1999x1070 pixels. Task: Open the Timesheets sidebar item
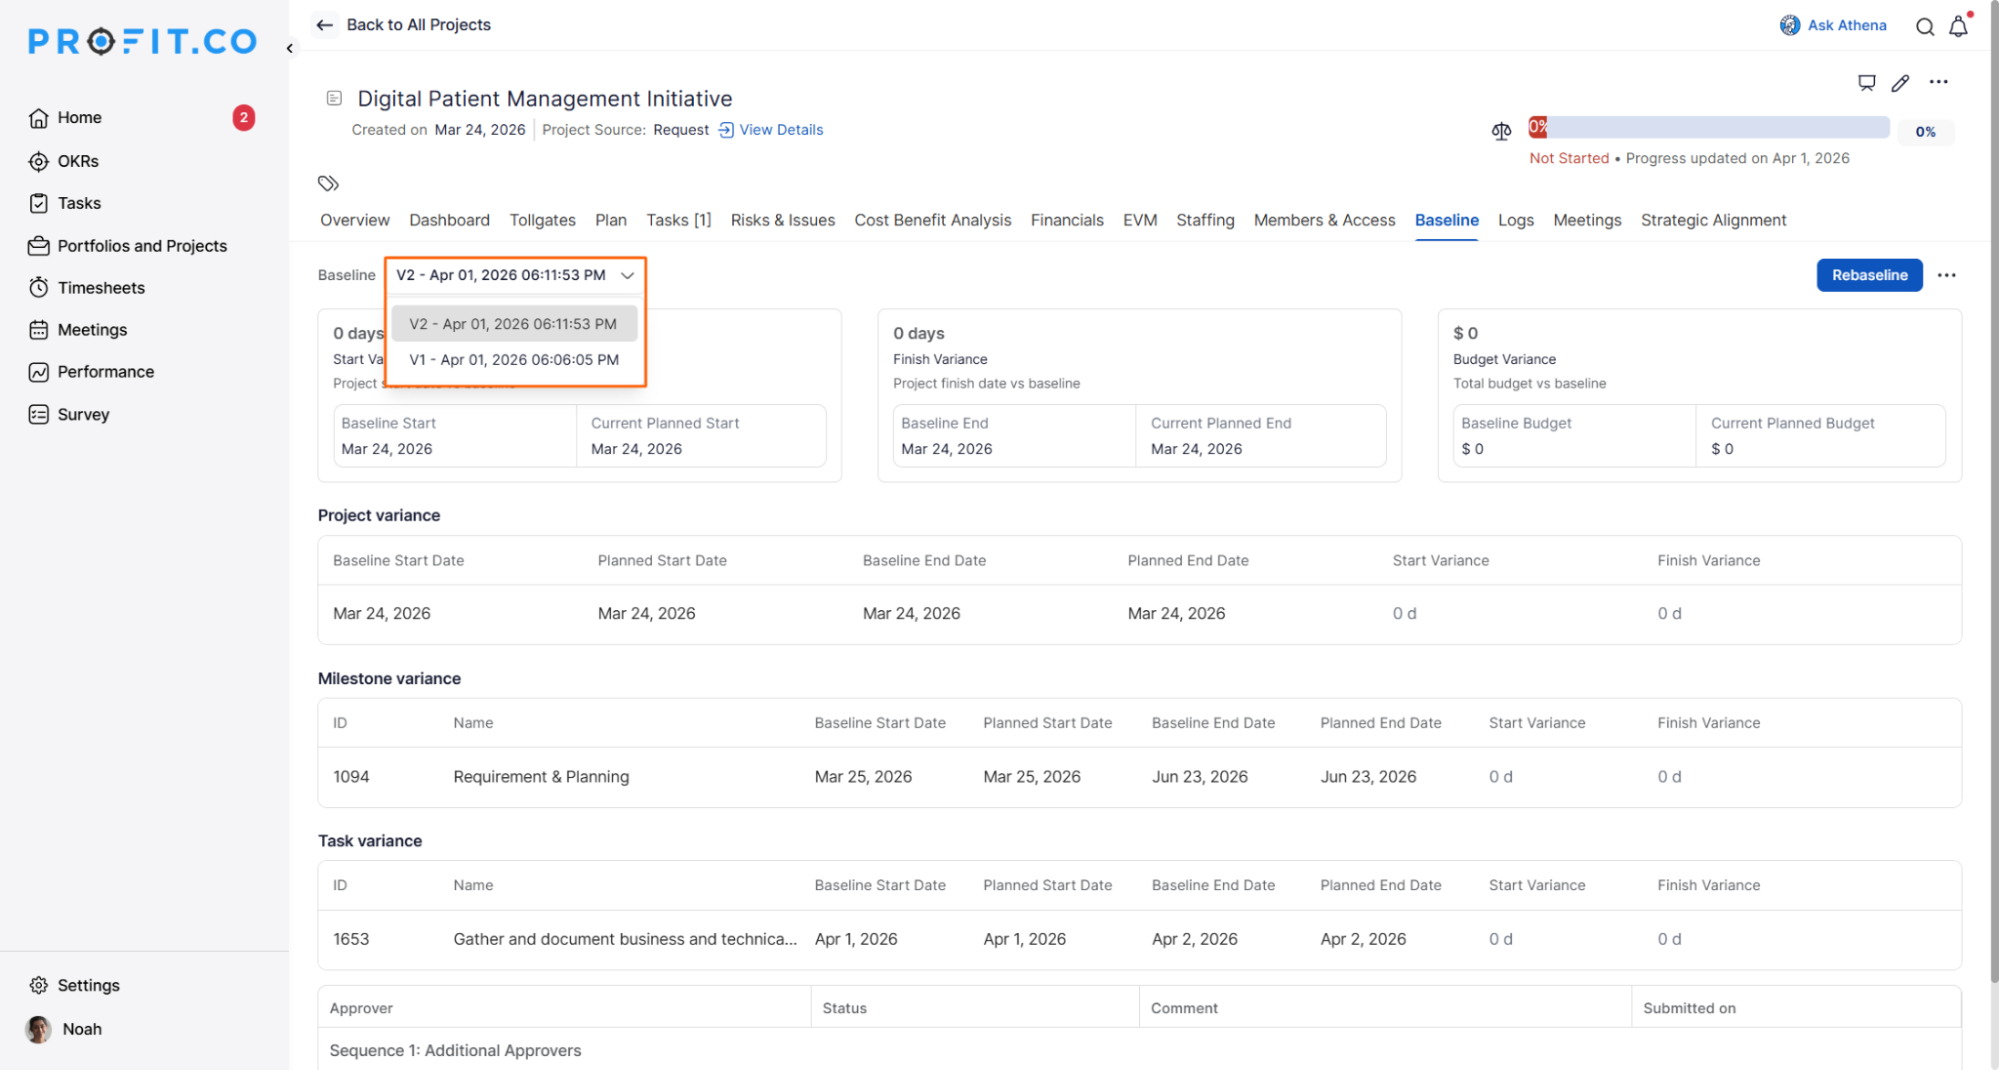(x=101, y=288)
